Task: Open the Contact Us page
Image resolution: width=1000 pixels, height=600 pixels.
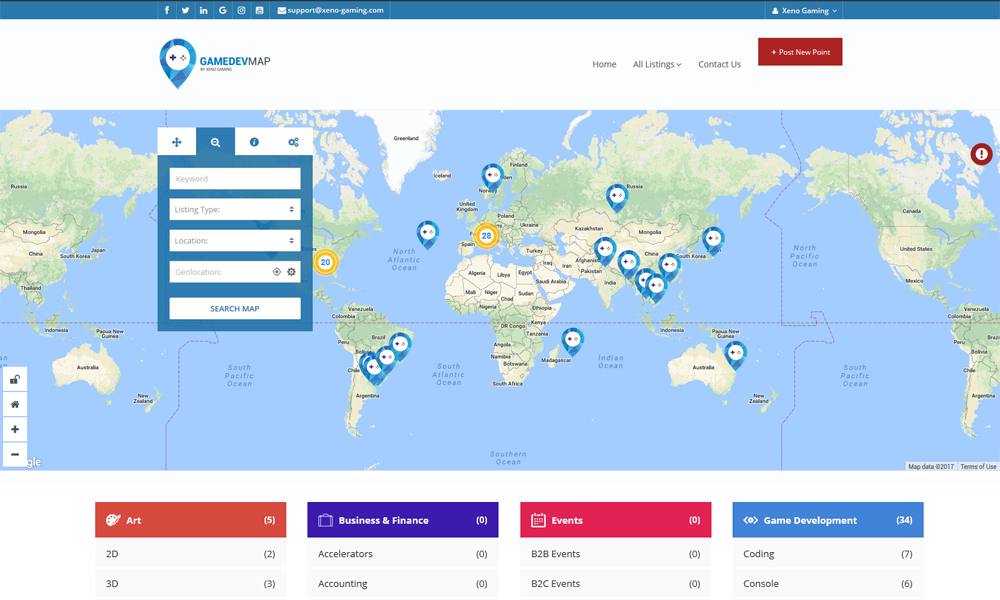Action: (719, 64)
